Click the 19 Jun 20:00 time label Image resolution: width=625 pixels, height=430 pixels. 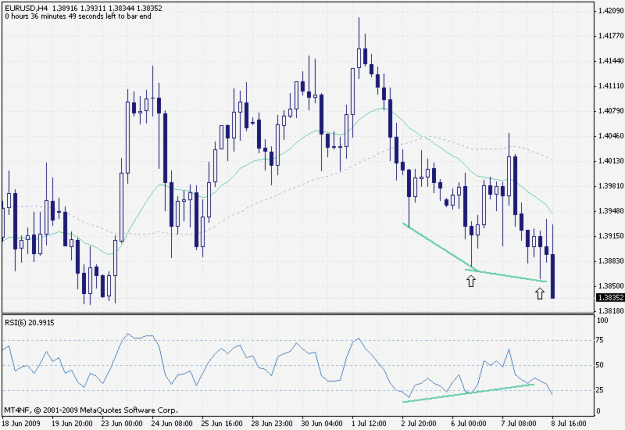click(x=72, y=423)
